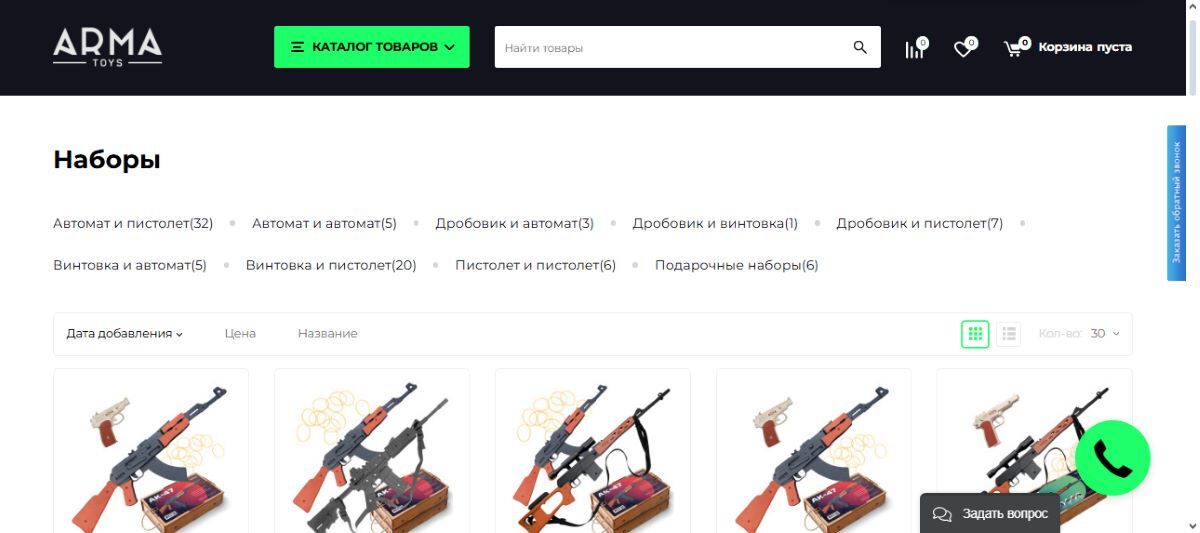Screen dimensions: 1200x533
Task: Click the Заказать обратный звонок side tab
Action: [x=1176, y=203]
